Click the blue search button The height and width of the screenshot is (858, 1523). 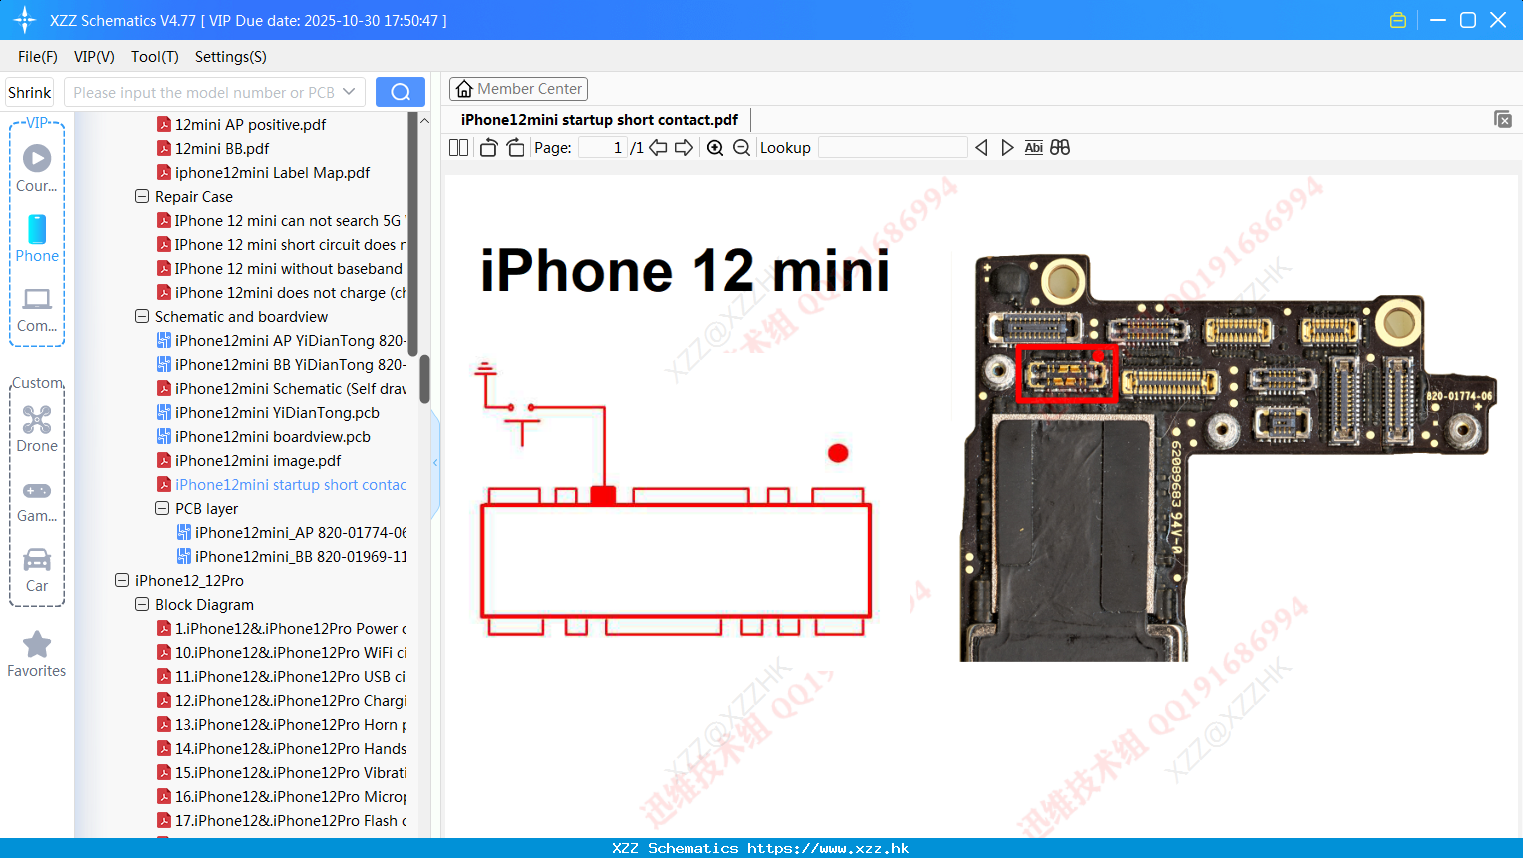pos(400,92)
